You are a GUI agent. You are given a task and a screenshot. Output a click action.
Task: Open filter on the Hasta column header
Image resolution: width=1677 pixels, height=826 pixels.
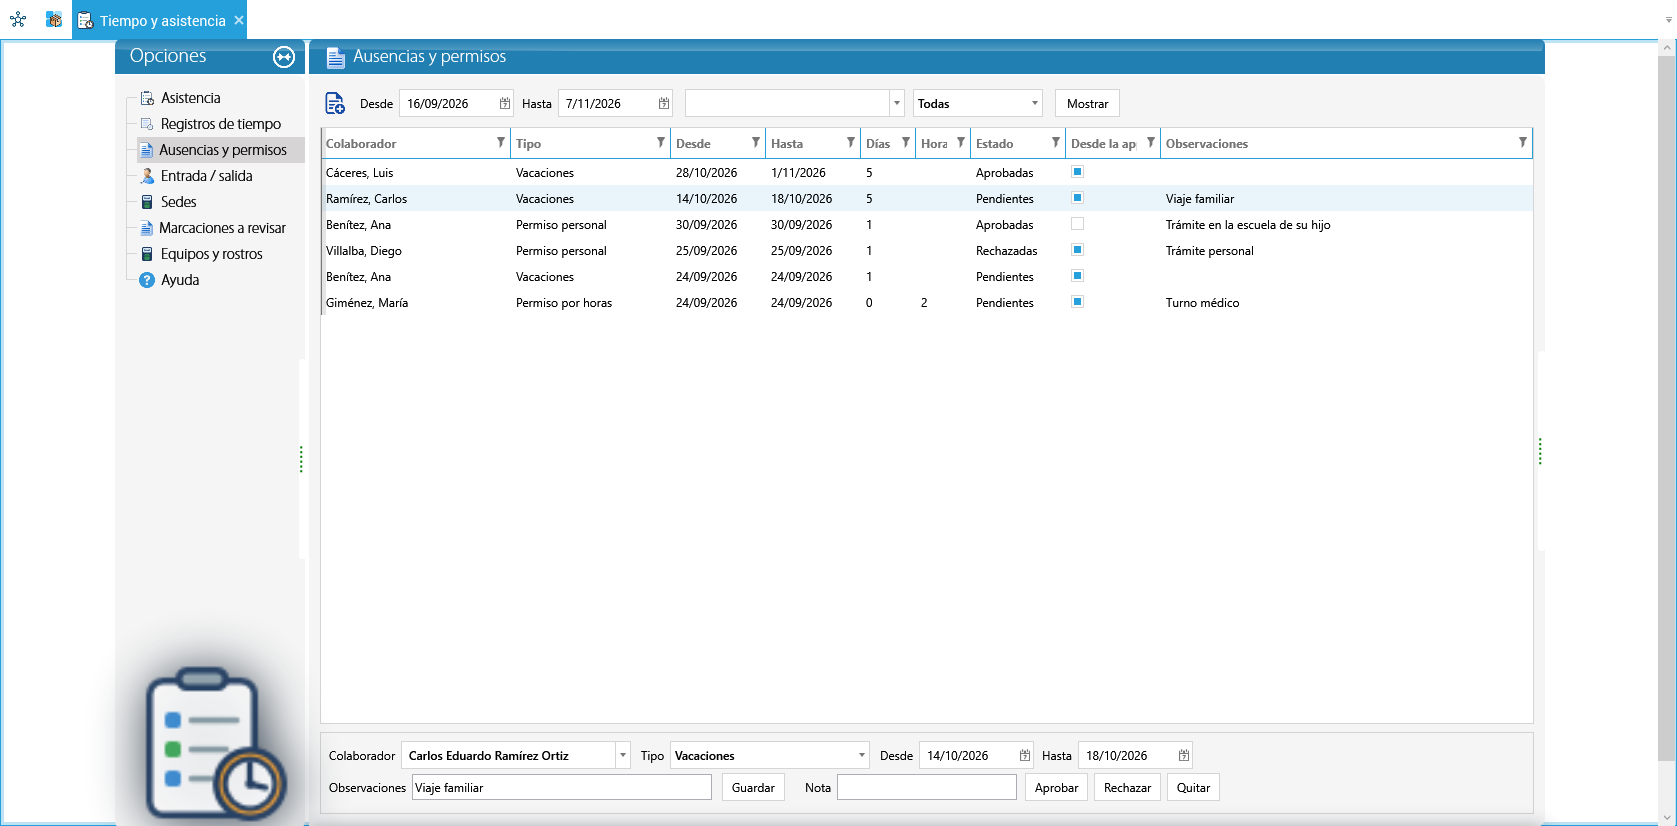(x=851, y=143)
